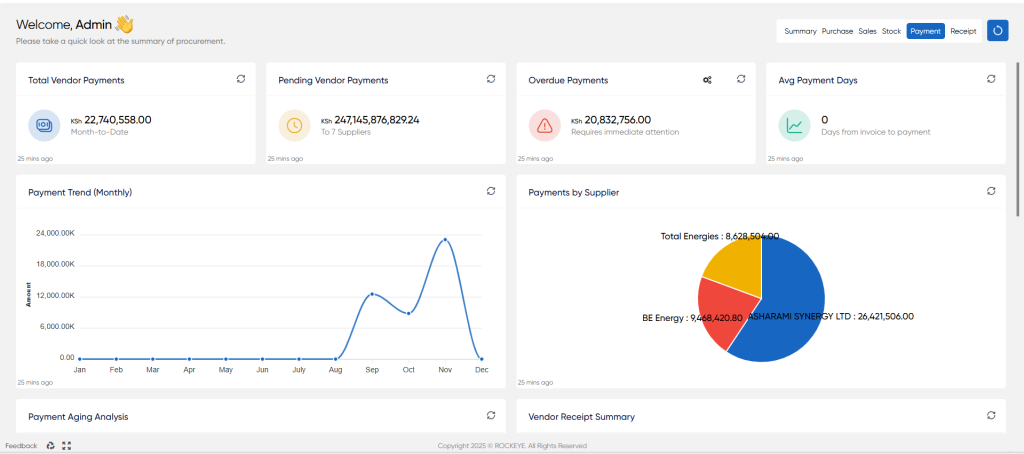Refresh the Payment Aging Analysis panel
The height and width of the screenshot is (454, 1024).
tap(491, 415)
